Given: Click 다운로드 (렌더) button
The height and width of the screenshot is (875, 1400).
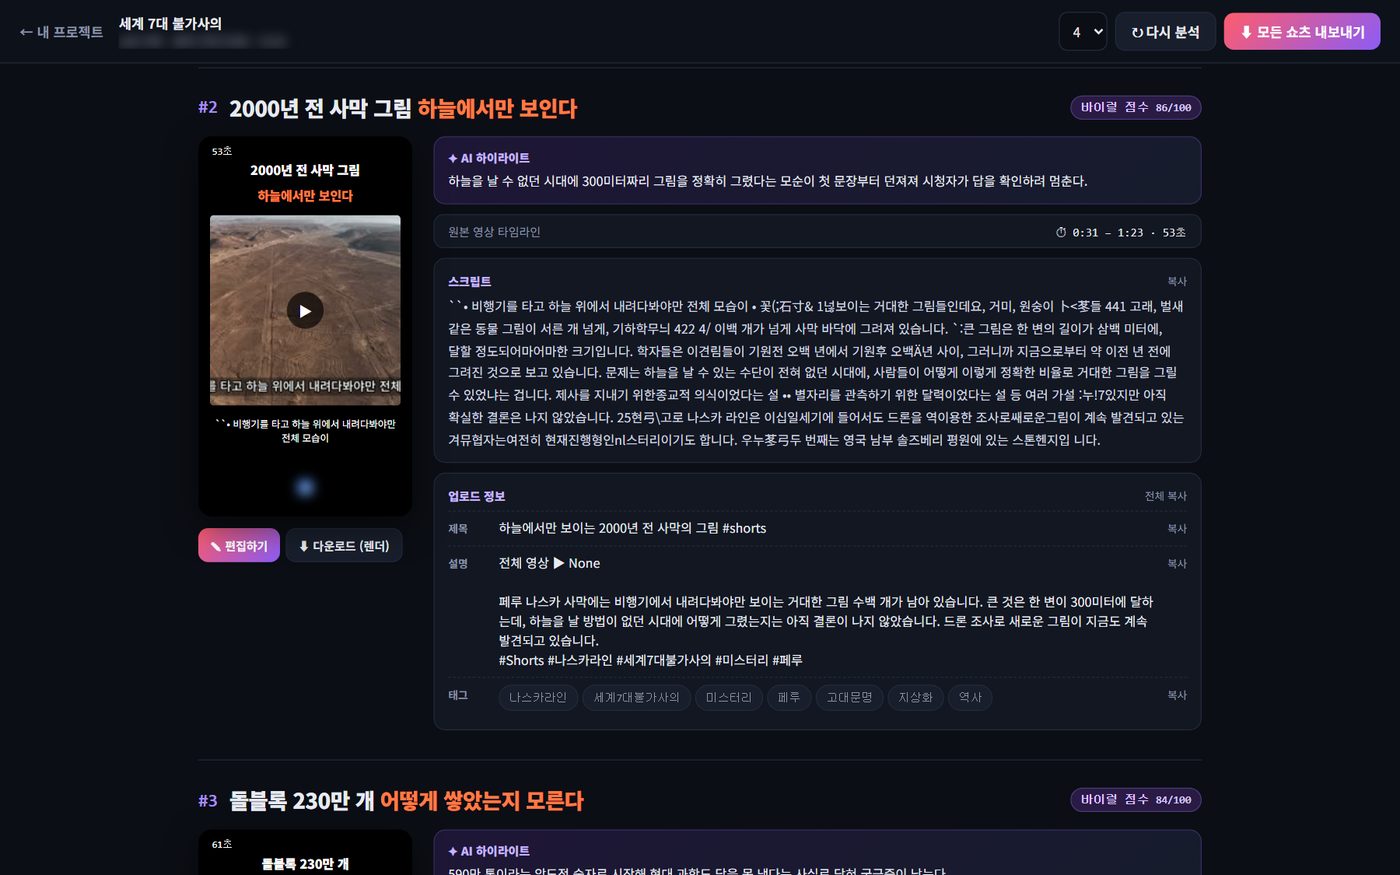Looking at the screenshot, I should (x=344, y=546).
